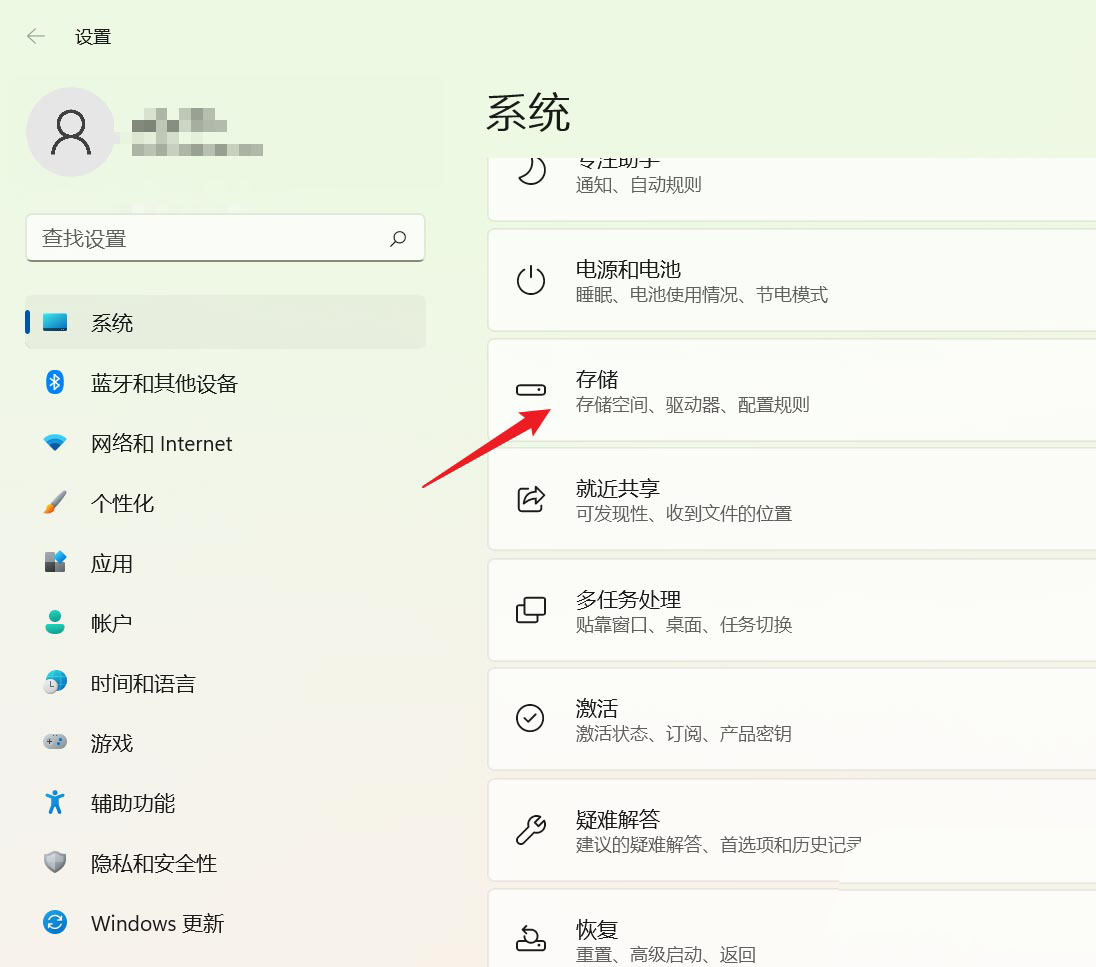
Task: Select the 隐私和安全性 shield icon
Action: pos(53,863)
